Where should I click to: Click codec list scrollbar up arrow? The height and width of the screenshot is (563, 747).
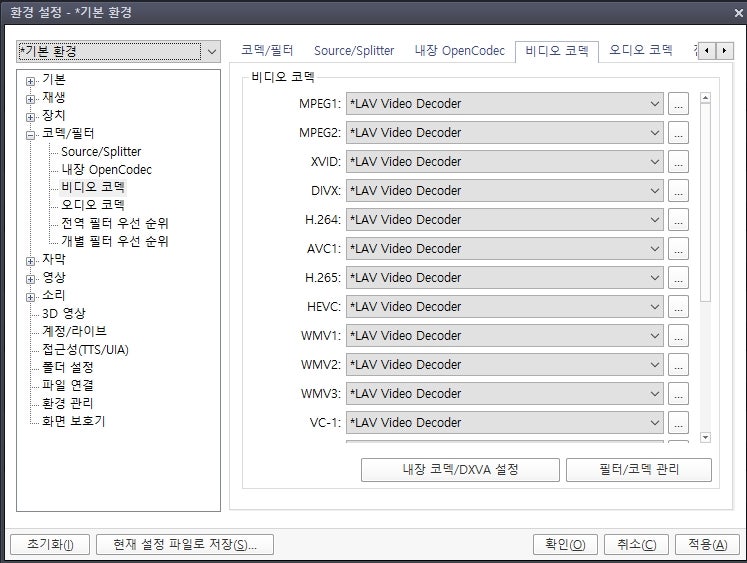[706, 98]
